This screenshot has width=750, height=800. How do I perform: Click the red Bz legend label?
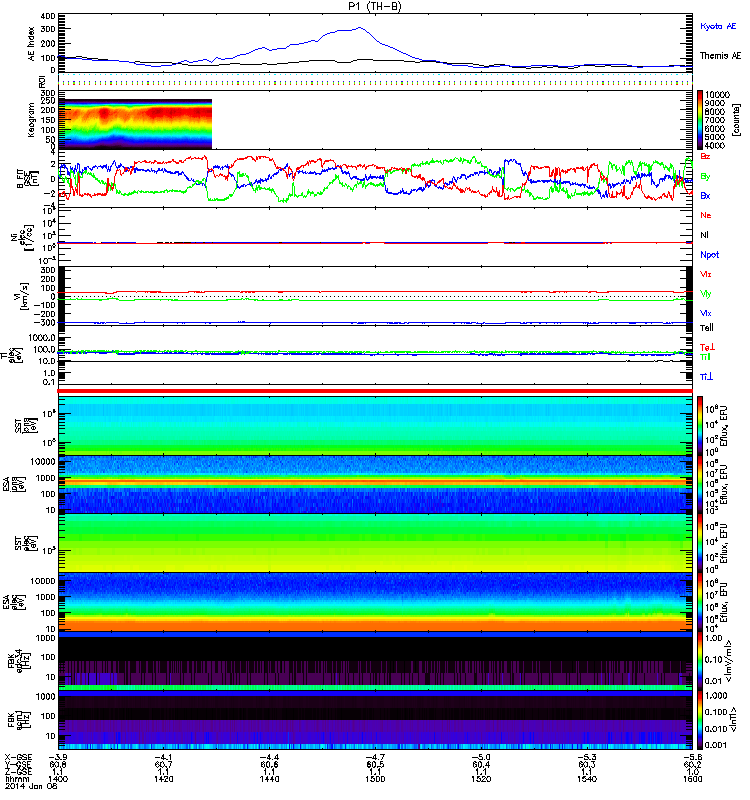click(x=705, y=156)
